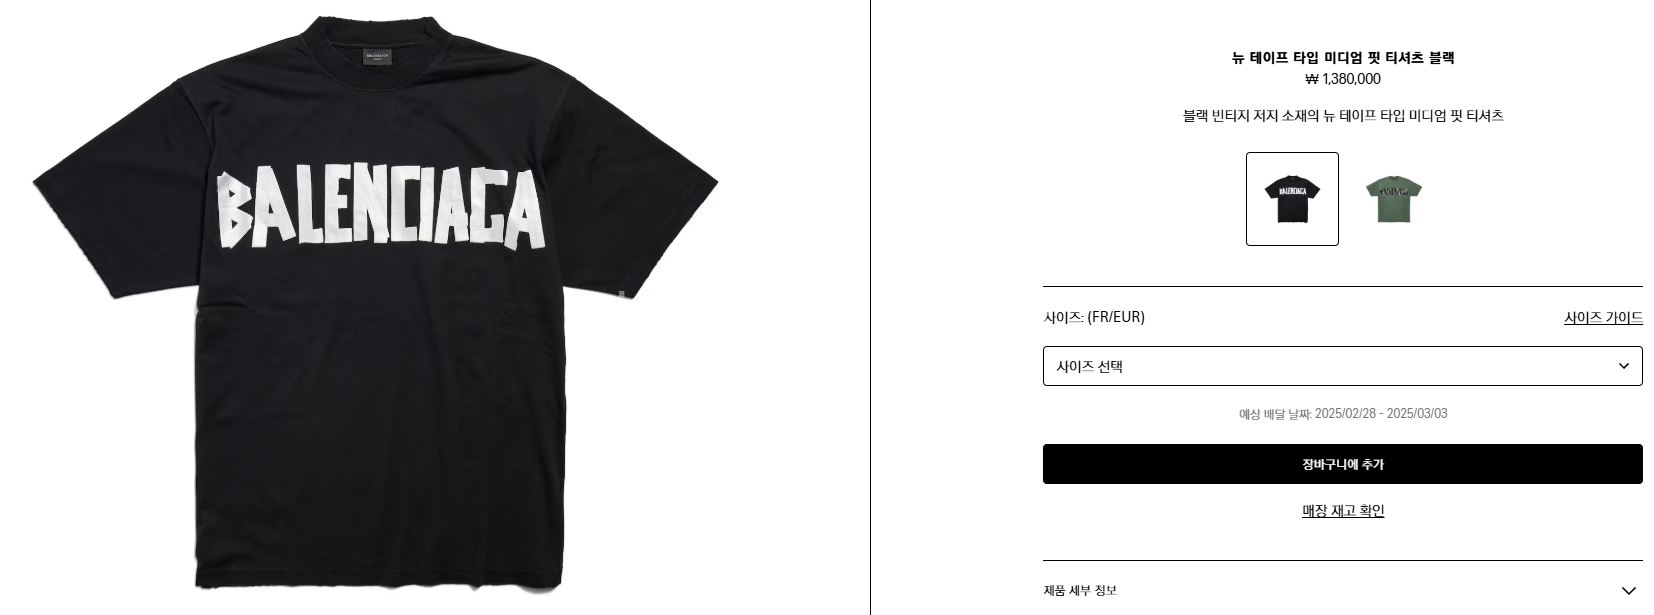Viewport: 1654px width, 615px height.
Task: Click the 블랙 빈티지 저지 소재 description text
Action: tap(1343, 116)
